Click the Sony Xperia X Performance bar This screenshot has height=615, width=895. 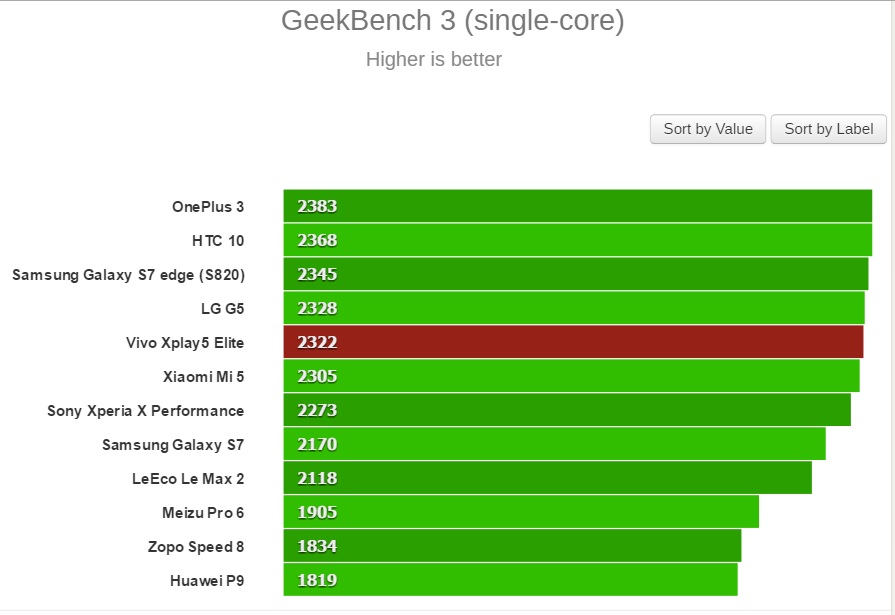[560, 411]
